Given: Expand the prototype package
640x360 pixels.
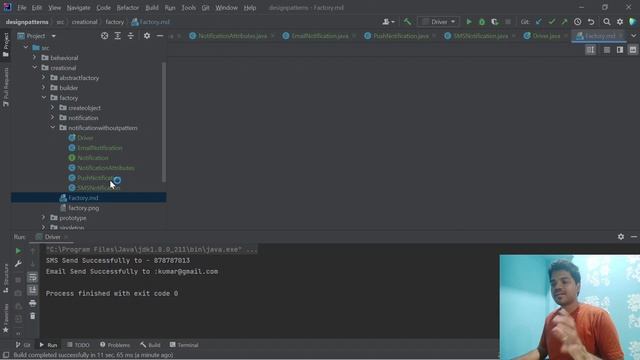Looking at the screenshot, I should [44, 218].
